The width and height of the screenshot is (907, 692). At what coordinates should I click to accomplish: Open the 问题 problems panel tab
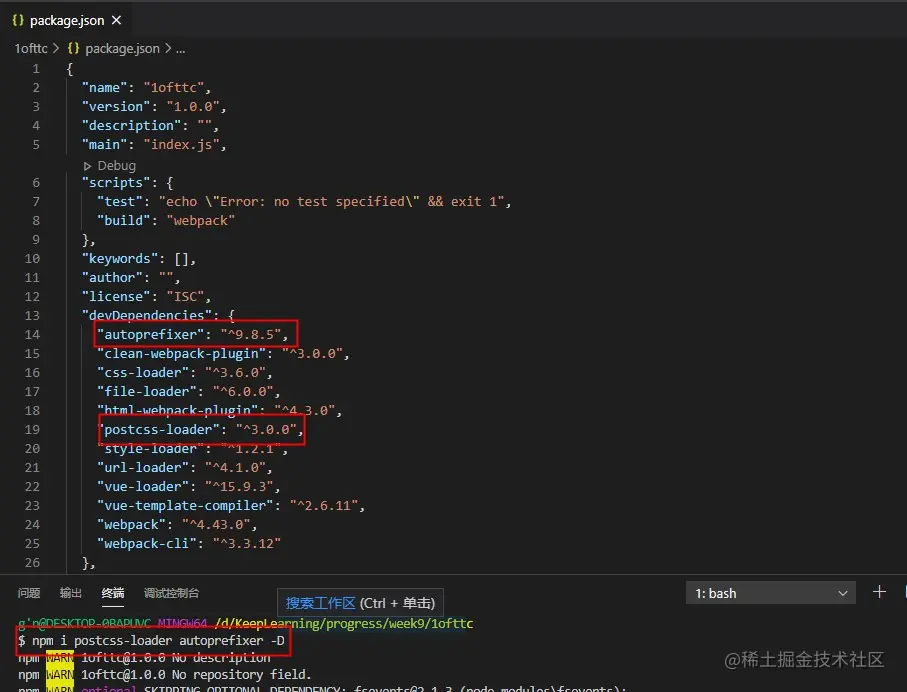coord(28,593)
